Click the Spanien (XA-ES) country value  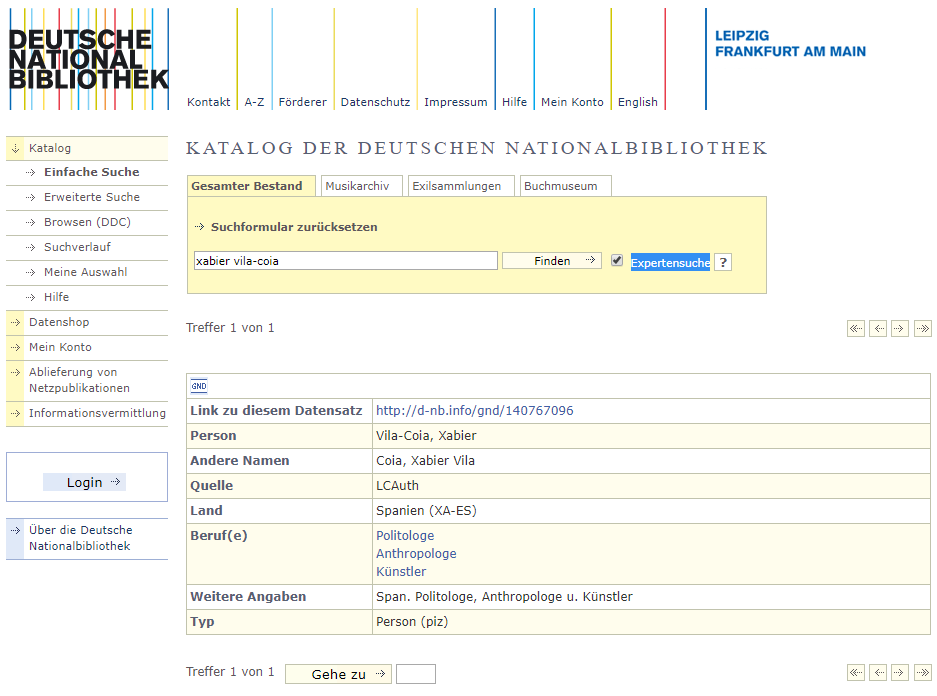426,511
